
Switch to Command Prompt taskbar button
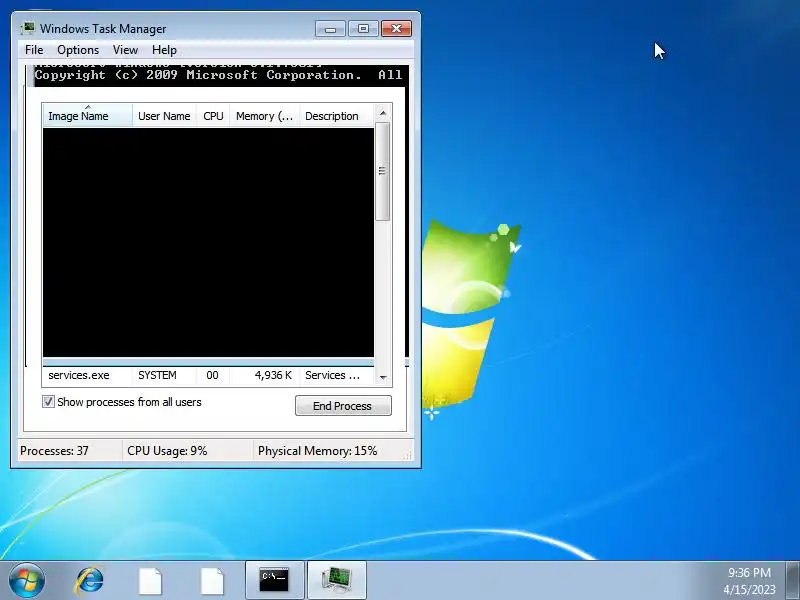(274, 581)
